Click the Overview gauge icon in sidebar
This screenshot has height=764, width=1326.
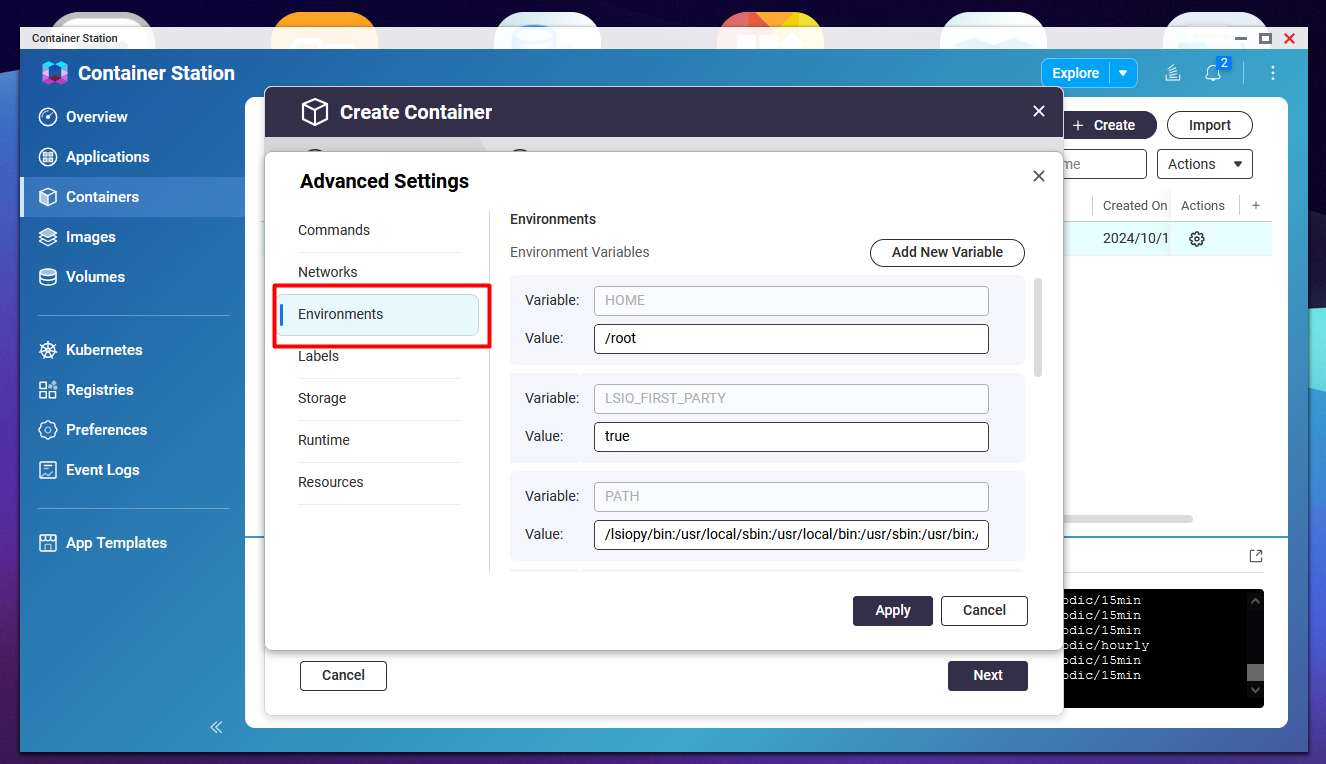coord(48,117)
